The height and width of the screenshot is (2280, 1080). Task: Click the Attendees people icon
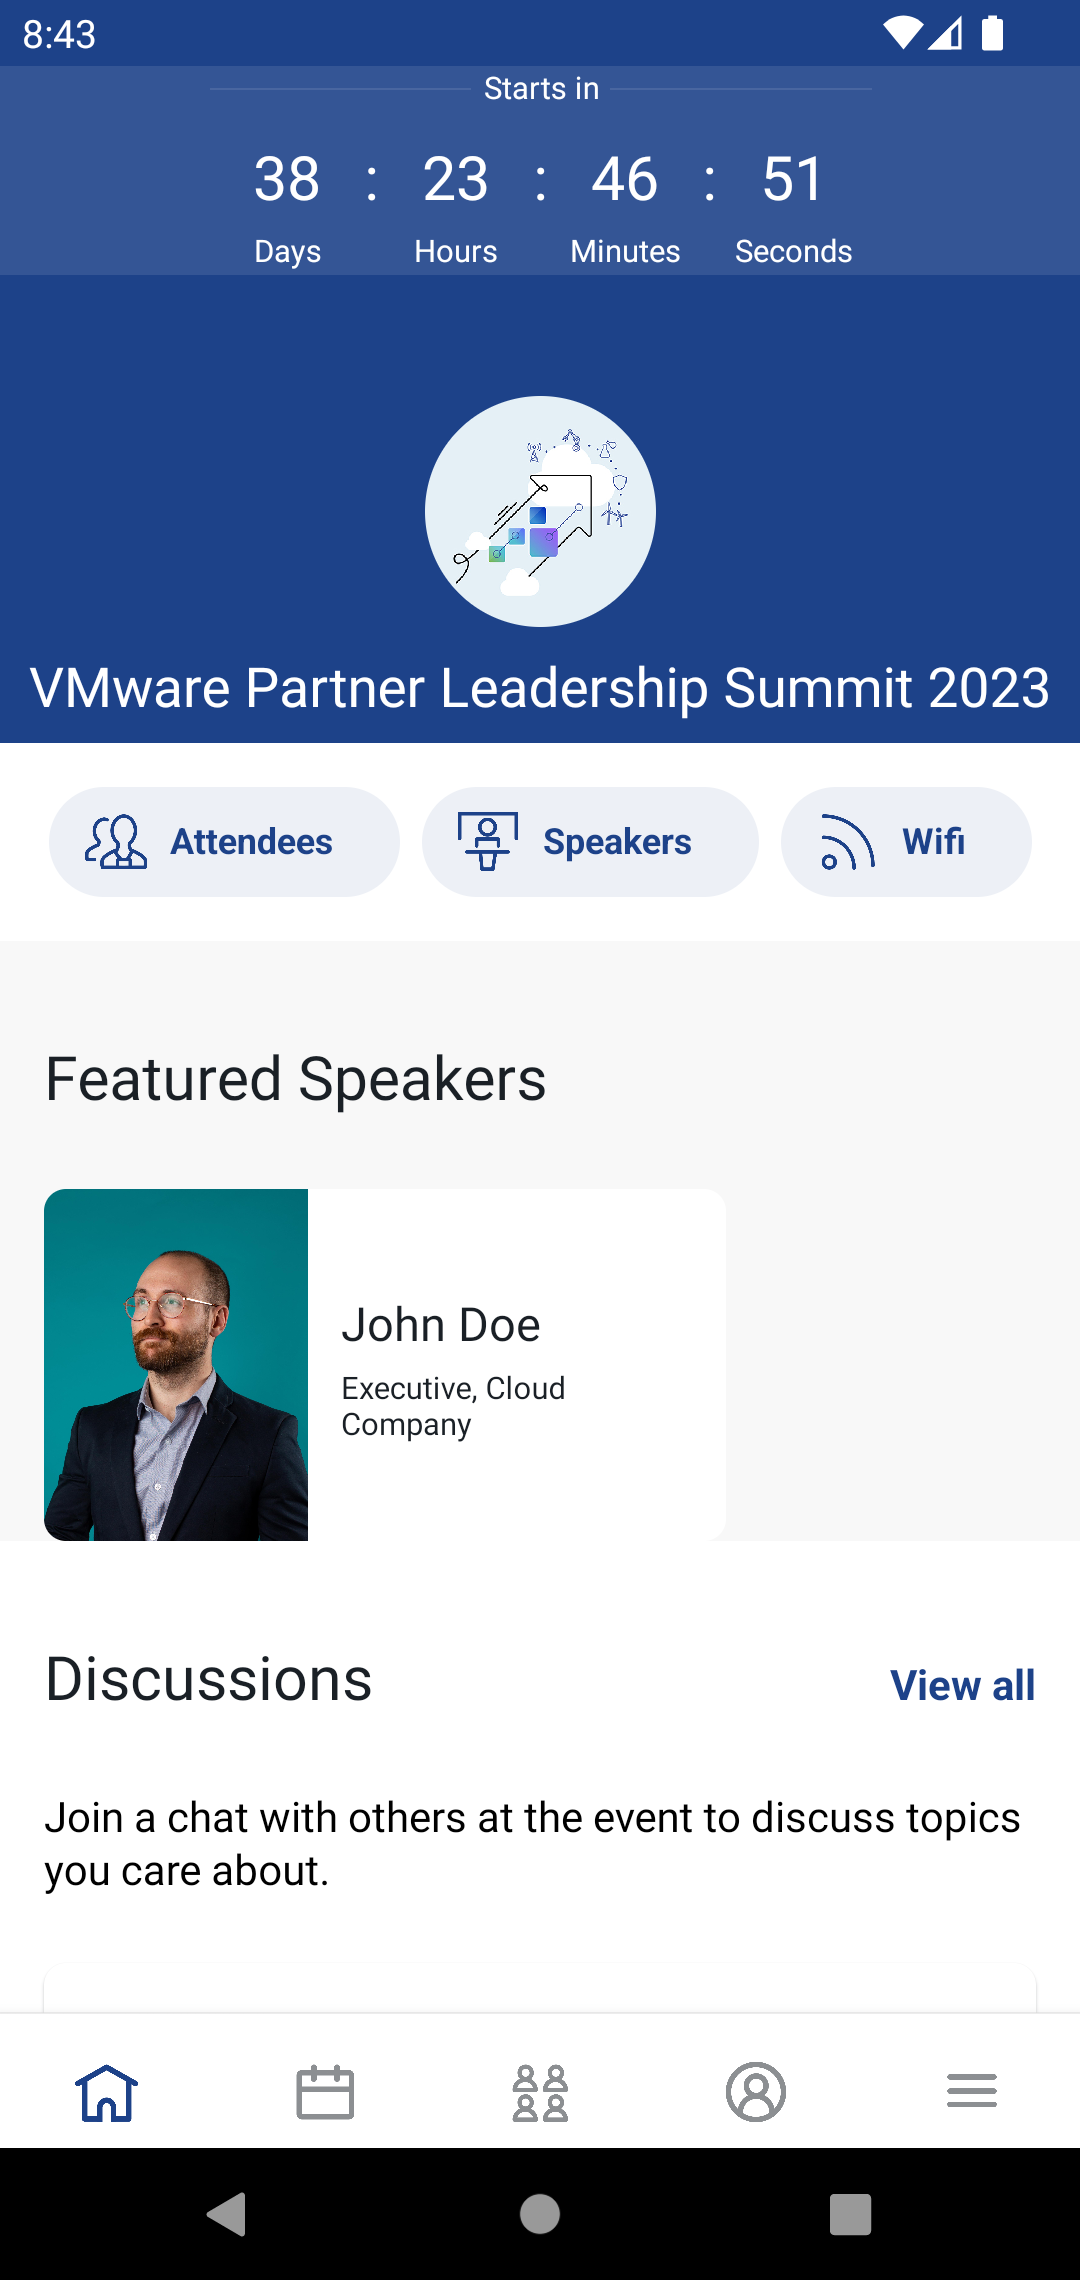point(116,842)
